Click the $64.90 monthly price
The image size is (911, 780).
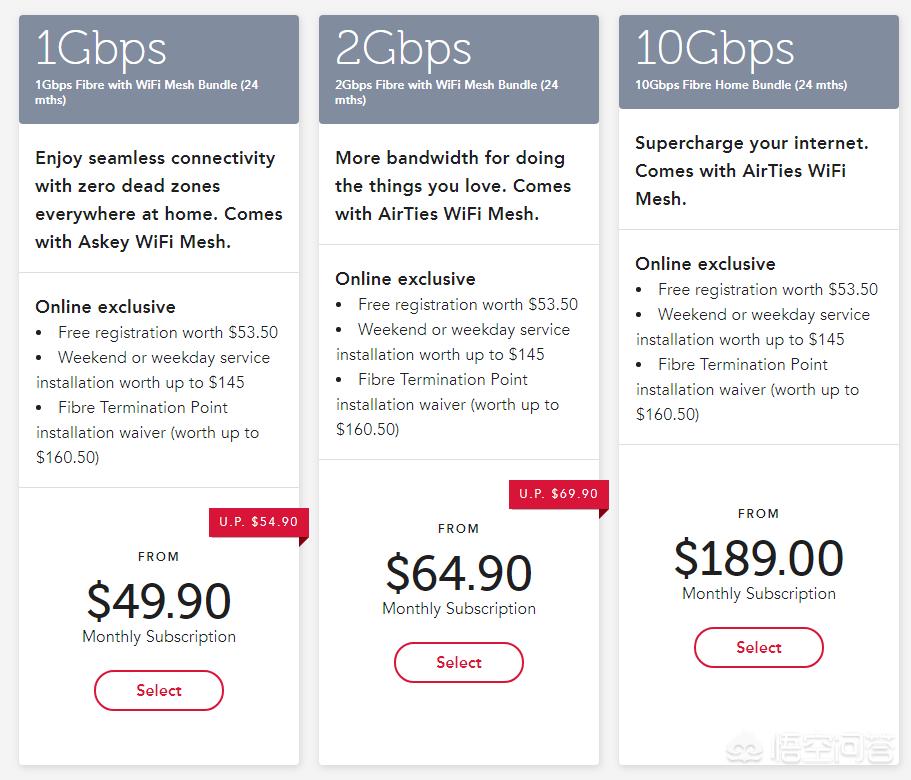[x=458, y=573]
